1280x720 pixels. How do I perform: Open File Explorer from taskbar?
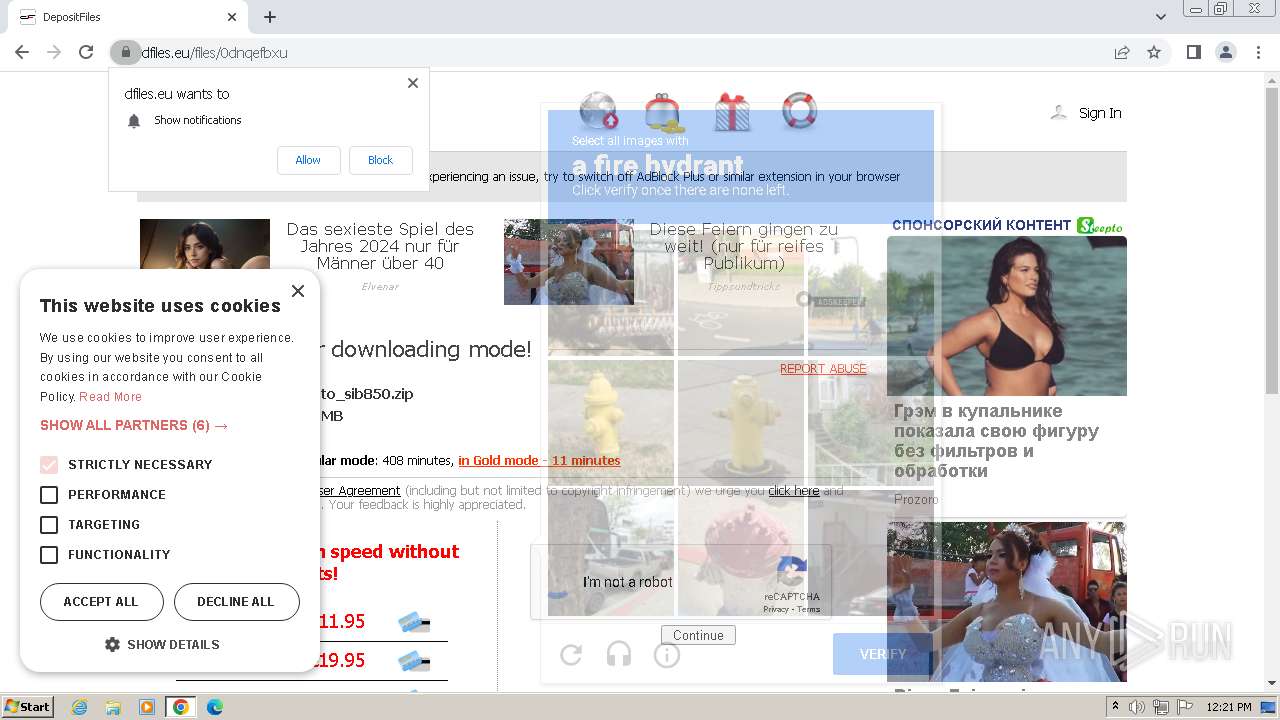[x=113, y=707]
